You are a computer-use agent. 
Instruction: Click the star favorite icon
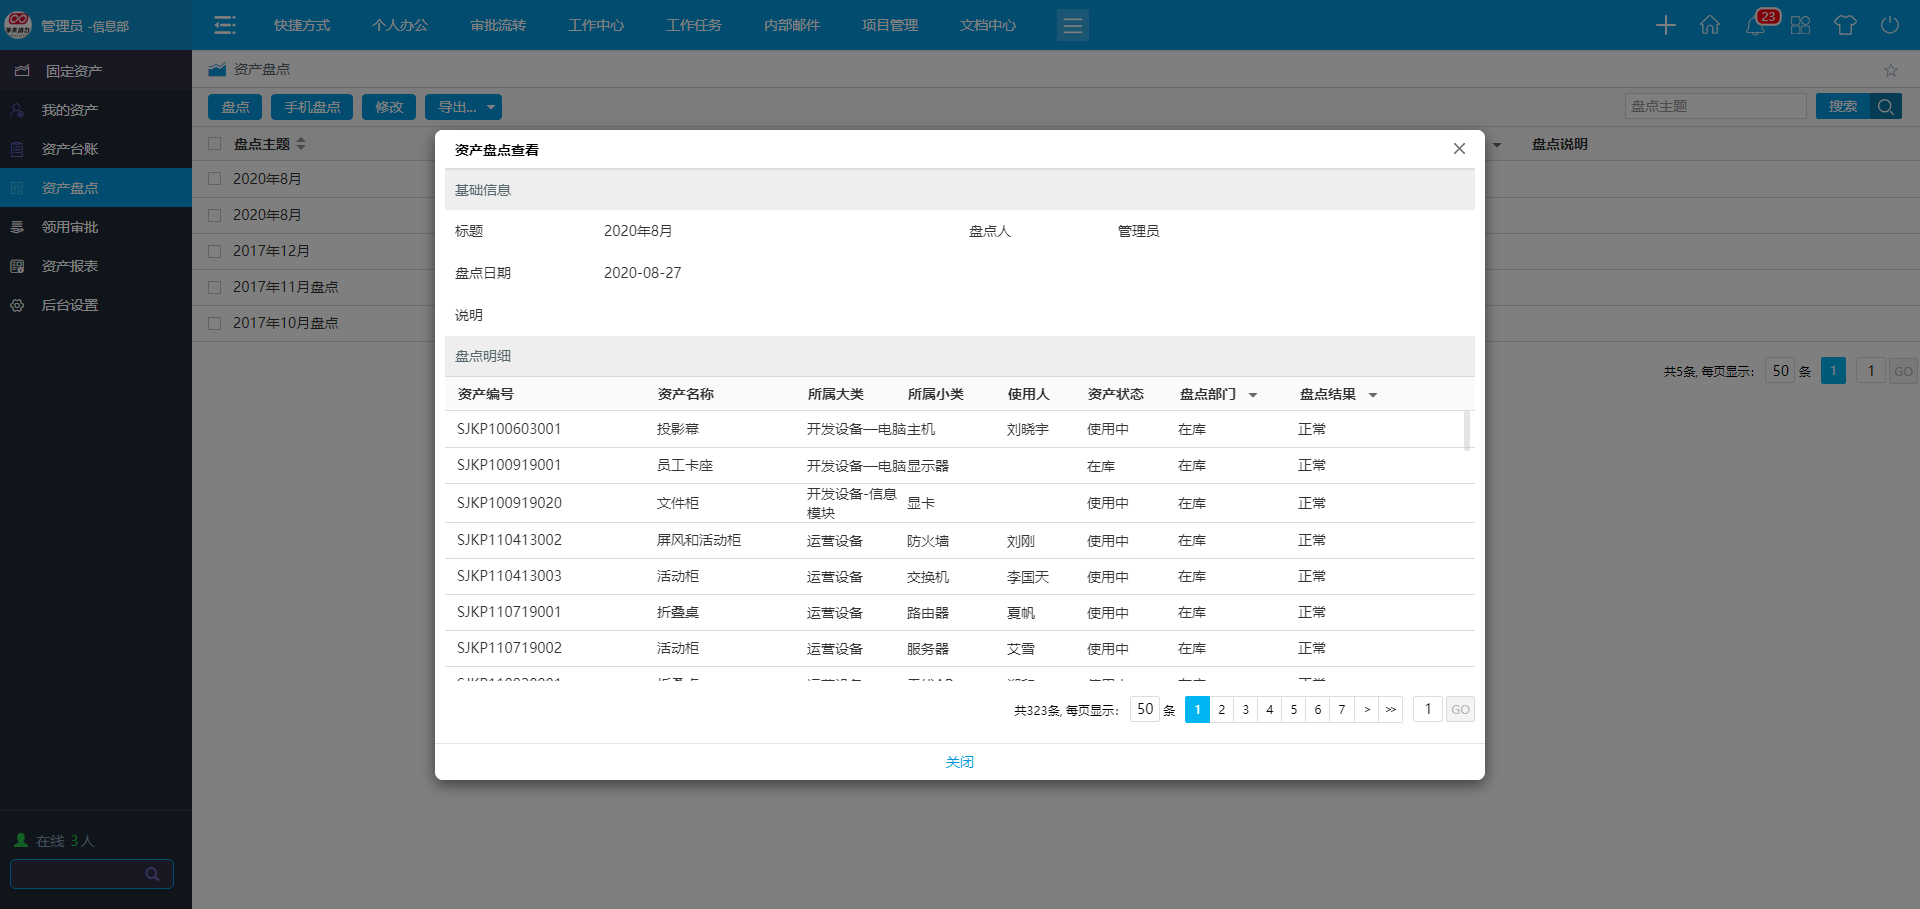tap(1890, 70)
